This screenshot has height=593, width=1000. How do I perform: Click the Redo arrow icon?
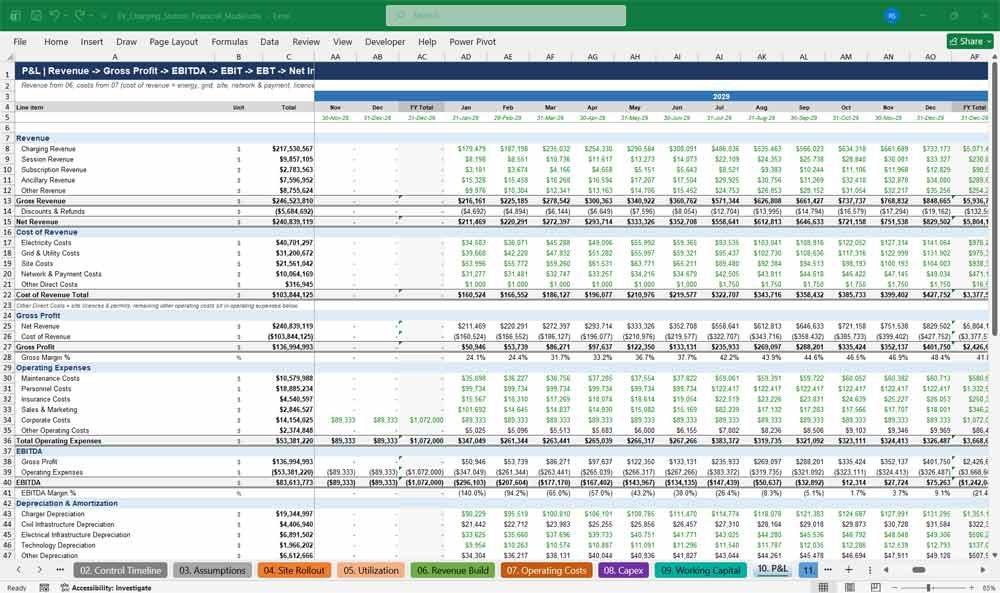coord(80,15)
